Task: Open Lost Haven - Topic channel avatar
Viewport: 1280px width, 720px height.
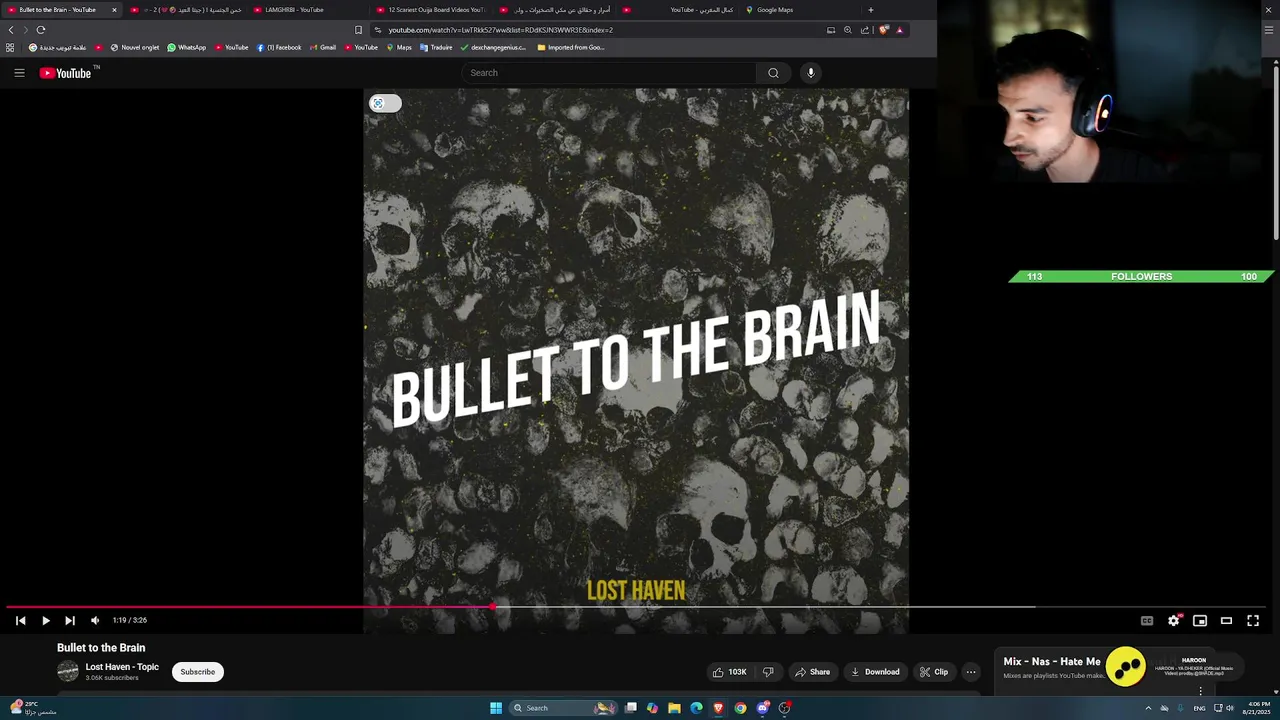Action: 68,672
